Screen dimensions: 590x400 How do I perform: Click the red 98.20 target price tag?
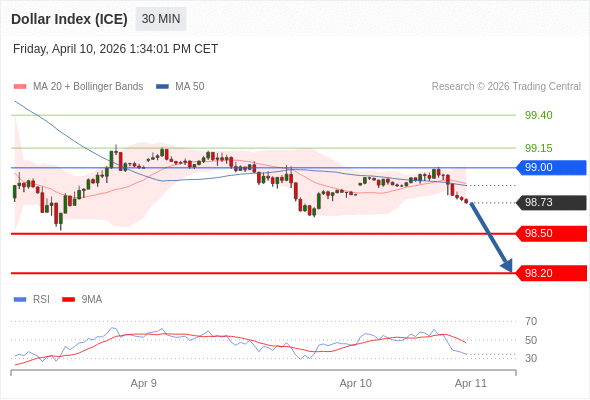pos(551,273)
